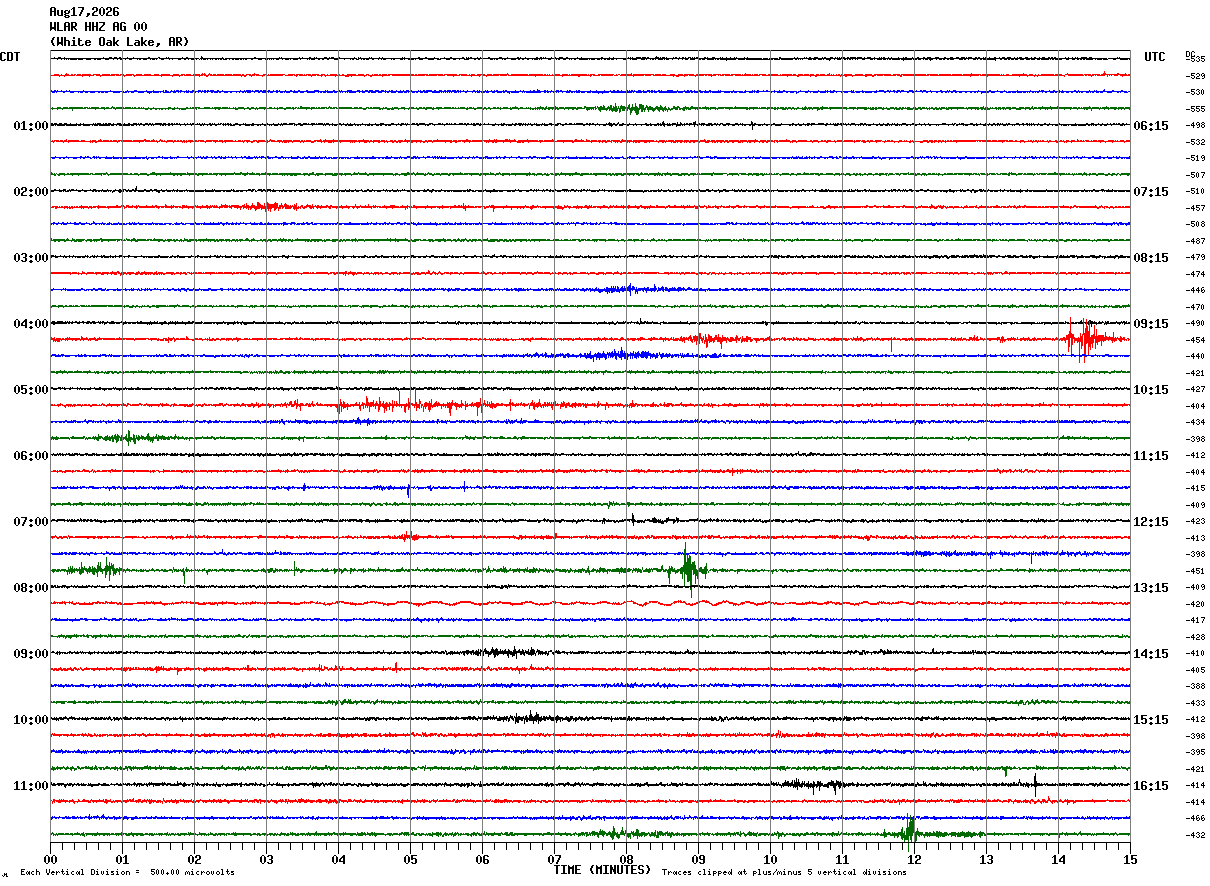1210x886 pixels.
Task: Click the red wavy trace below 08:00
Action: (590, 603)
